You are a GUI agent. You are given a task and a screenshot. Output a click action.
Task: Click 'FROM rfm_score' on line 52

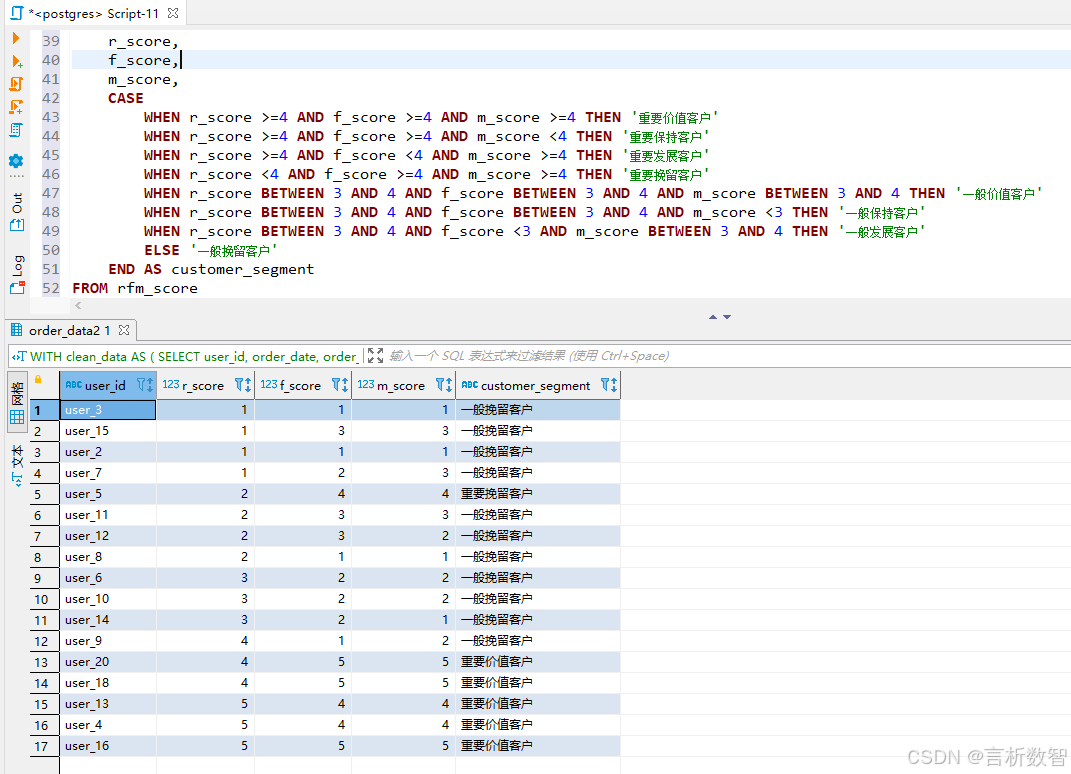pos(135,288)
